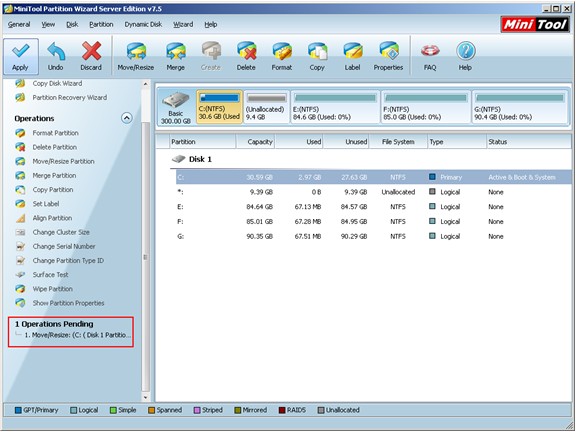Choose Align Partition in Operations panel
This screenshot has height=432, width=576.
pos(43,218)
